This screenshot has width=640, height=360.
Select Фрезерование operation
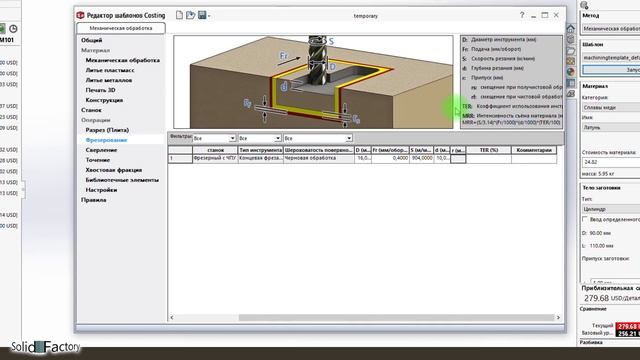tap(106, 140)
